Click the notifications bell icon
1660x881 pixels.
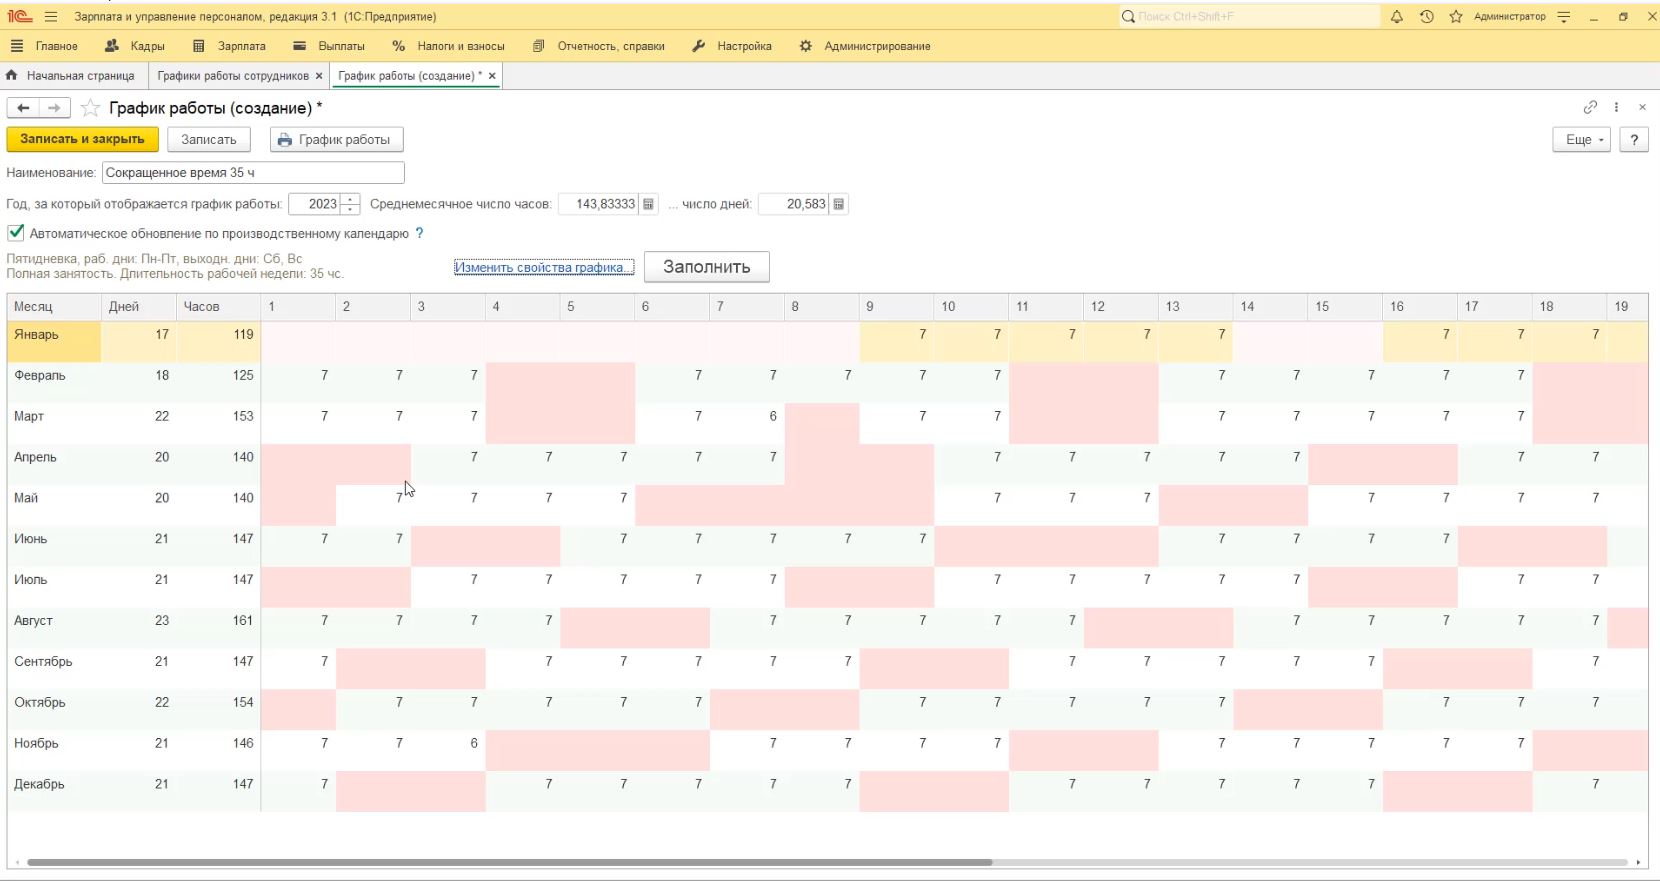[x=1397, y=17]
